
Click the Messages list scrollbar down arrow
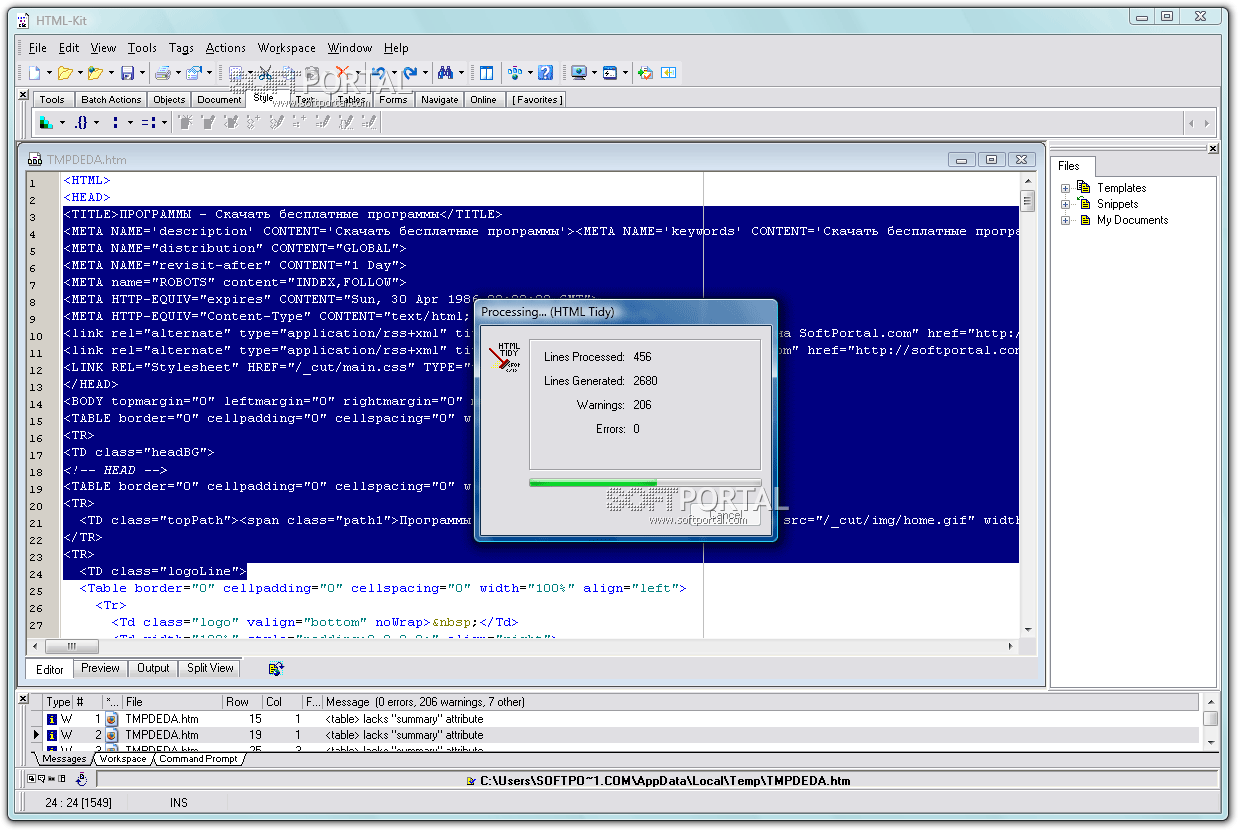[1211, 743]
